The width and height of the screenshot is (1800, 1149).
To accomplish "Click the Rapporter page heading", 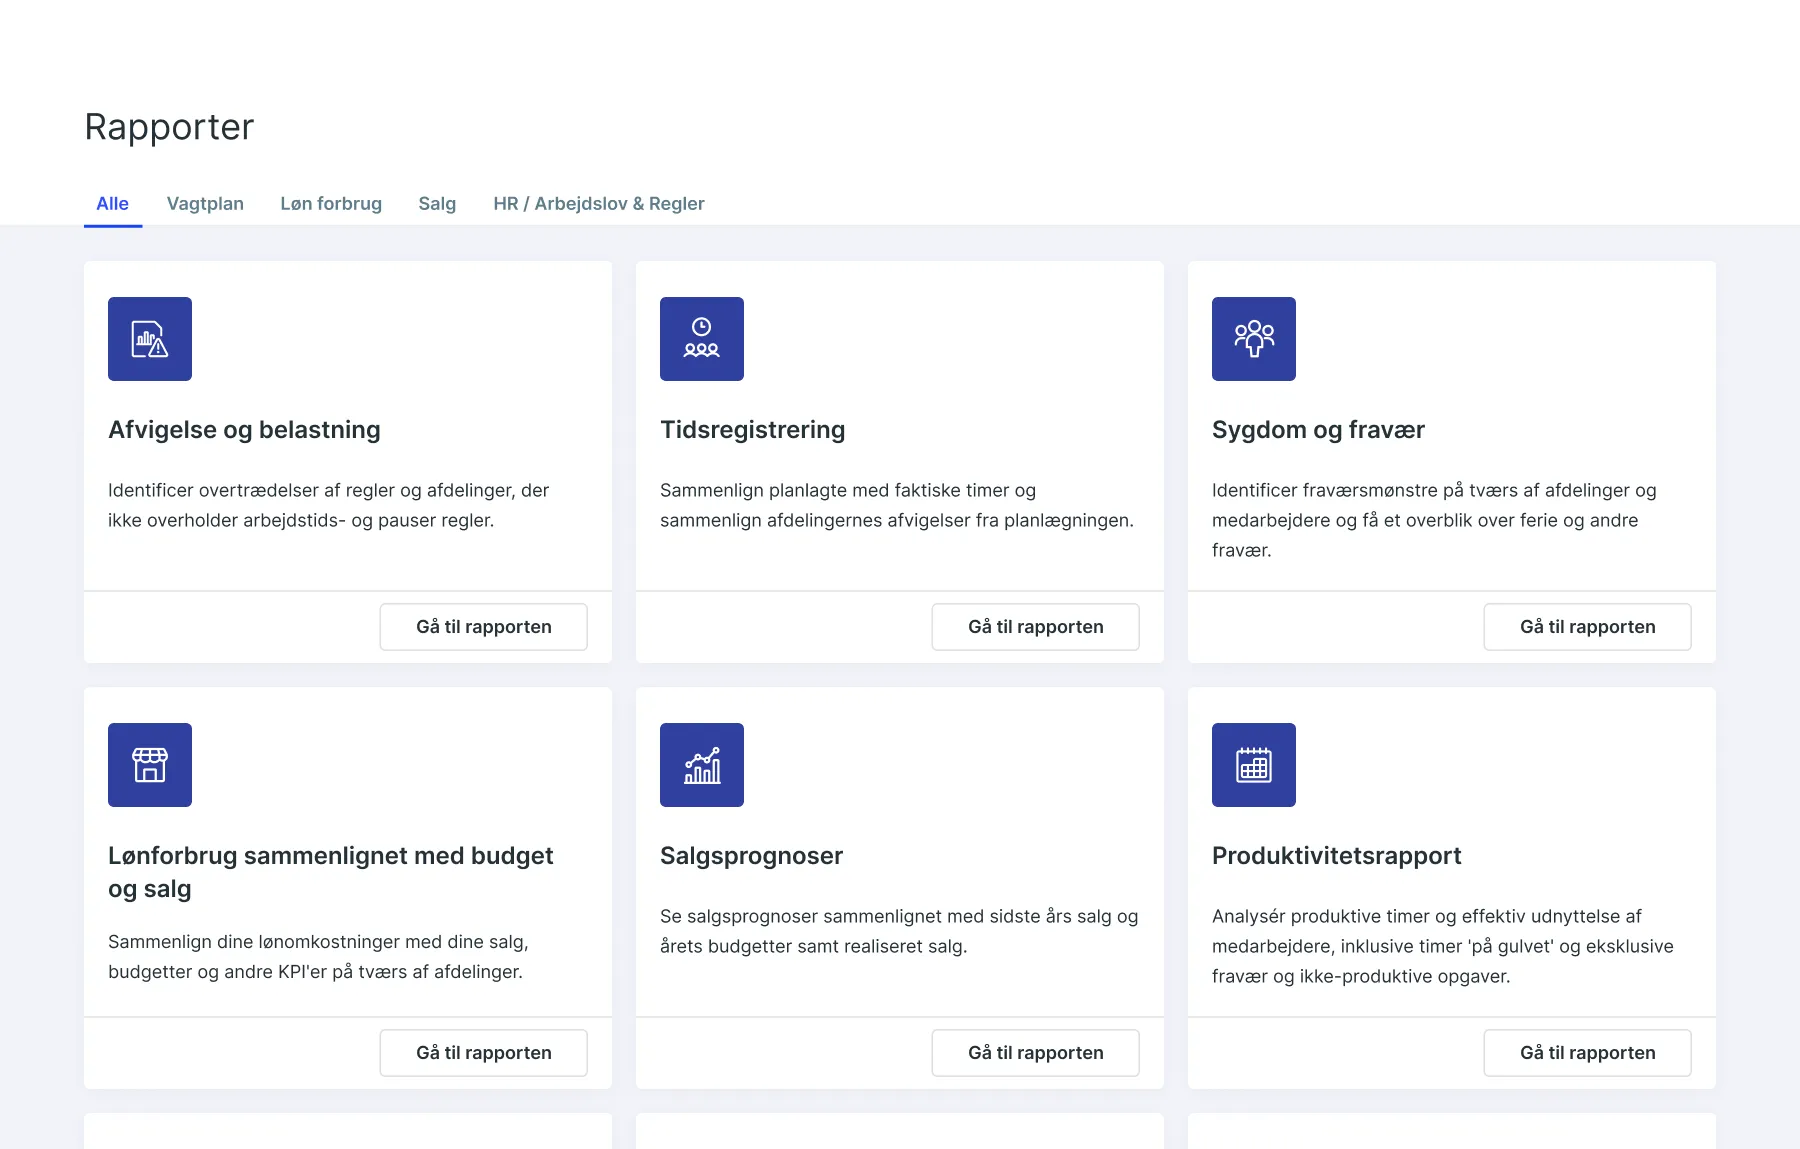I will (x=169, y=127).
